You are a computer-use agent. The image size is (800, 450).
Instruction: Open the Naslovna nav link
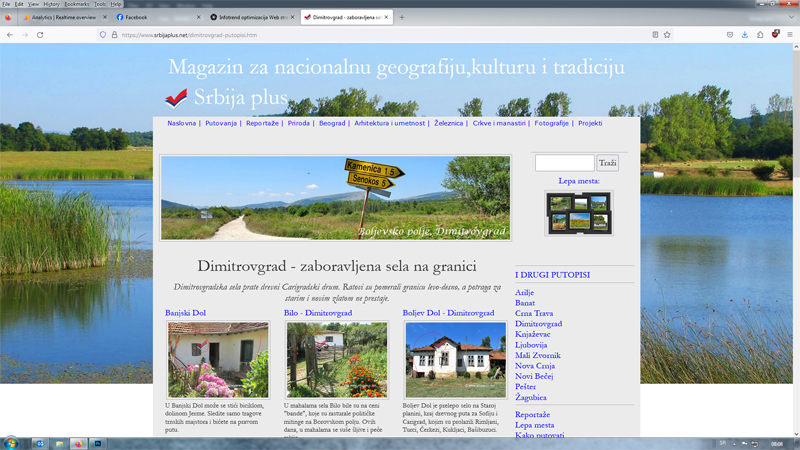[x=182, y=123]
